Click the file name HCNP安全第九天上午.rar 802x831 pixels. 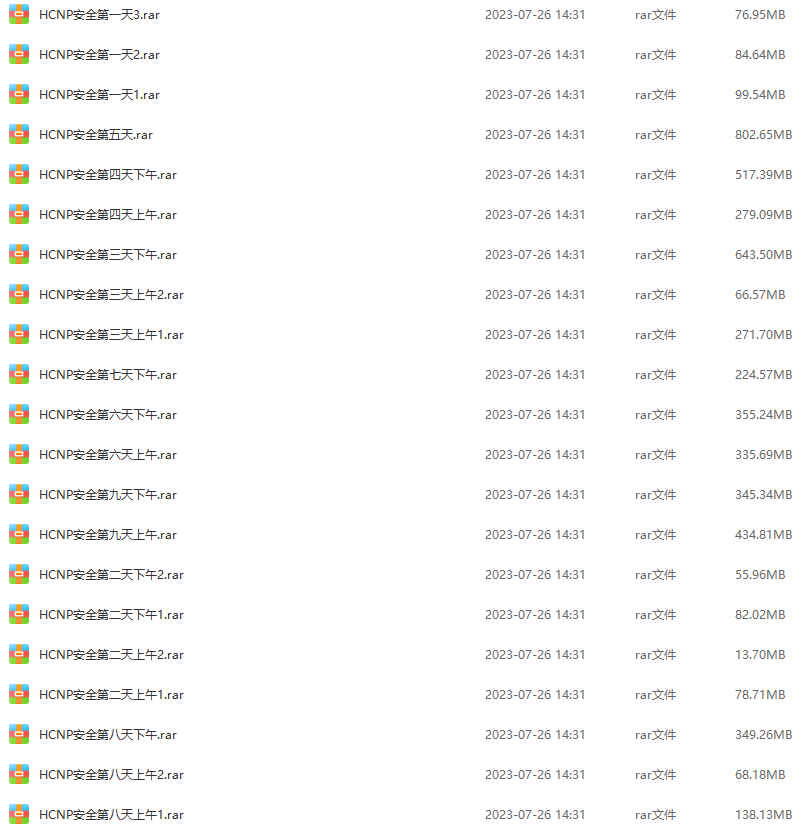pos(108,535)
